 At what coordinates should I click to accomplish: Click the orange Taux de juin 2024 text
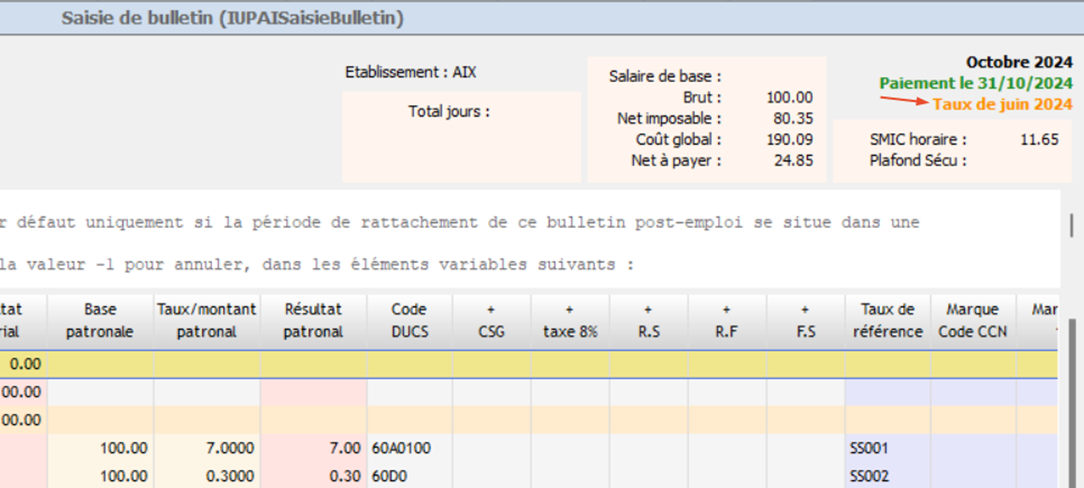click(1002, 104)
